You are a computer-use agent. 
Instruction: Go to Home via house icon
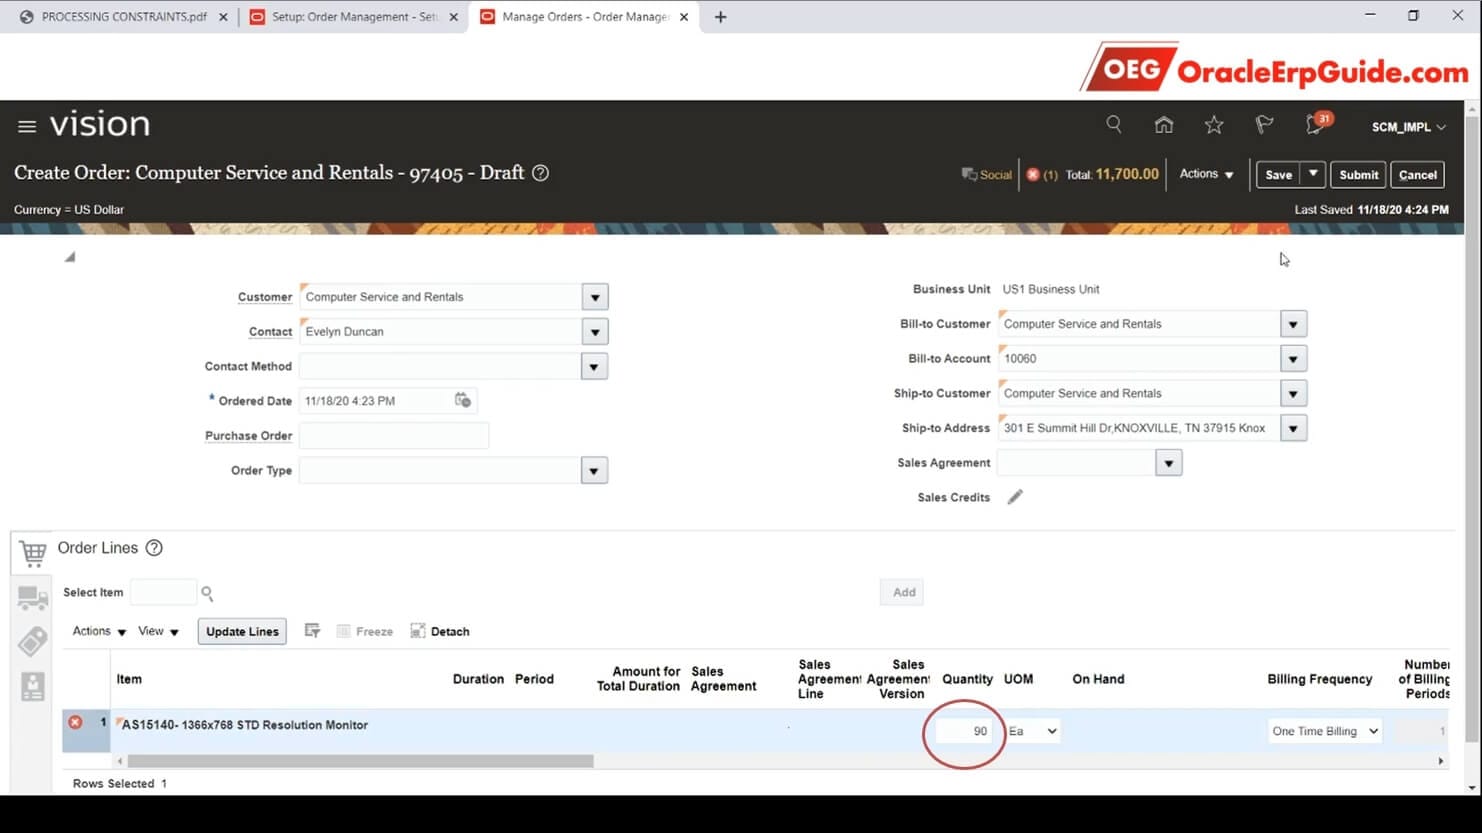[x=1163, y=125]
